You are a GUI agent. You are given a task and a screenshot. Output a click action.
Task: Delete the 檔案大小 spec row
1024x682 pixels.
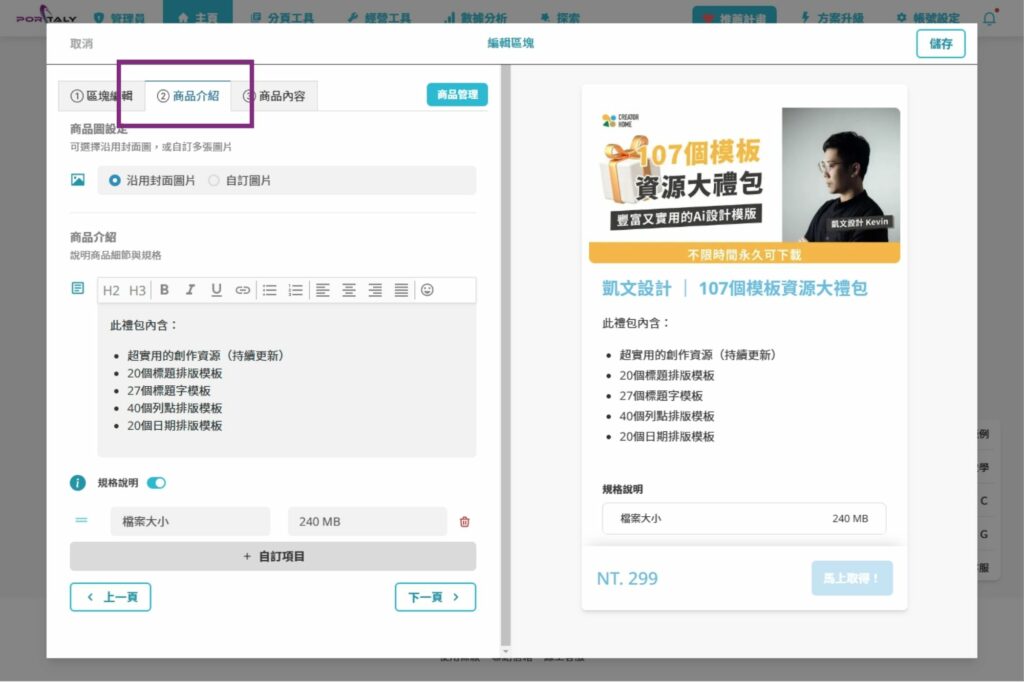(x=464, y=521)
